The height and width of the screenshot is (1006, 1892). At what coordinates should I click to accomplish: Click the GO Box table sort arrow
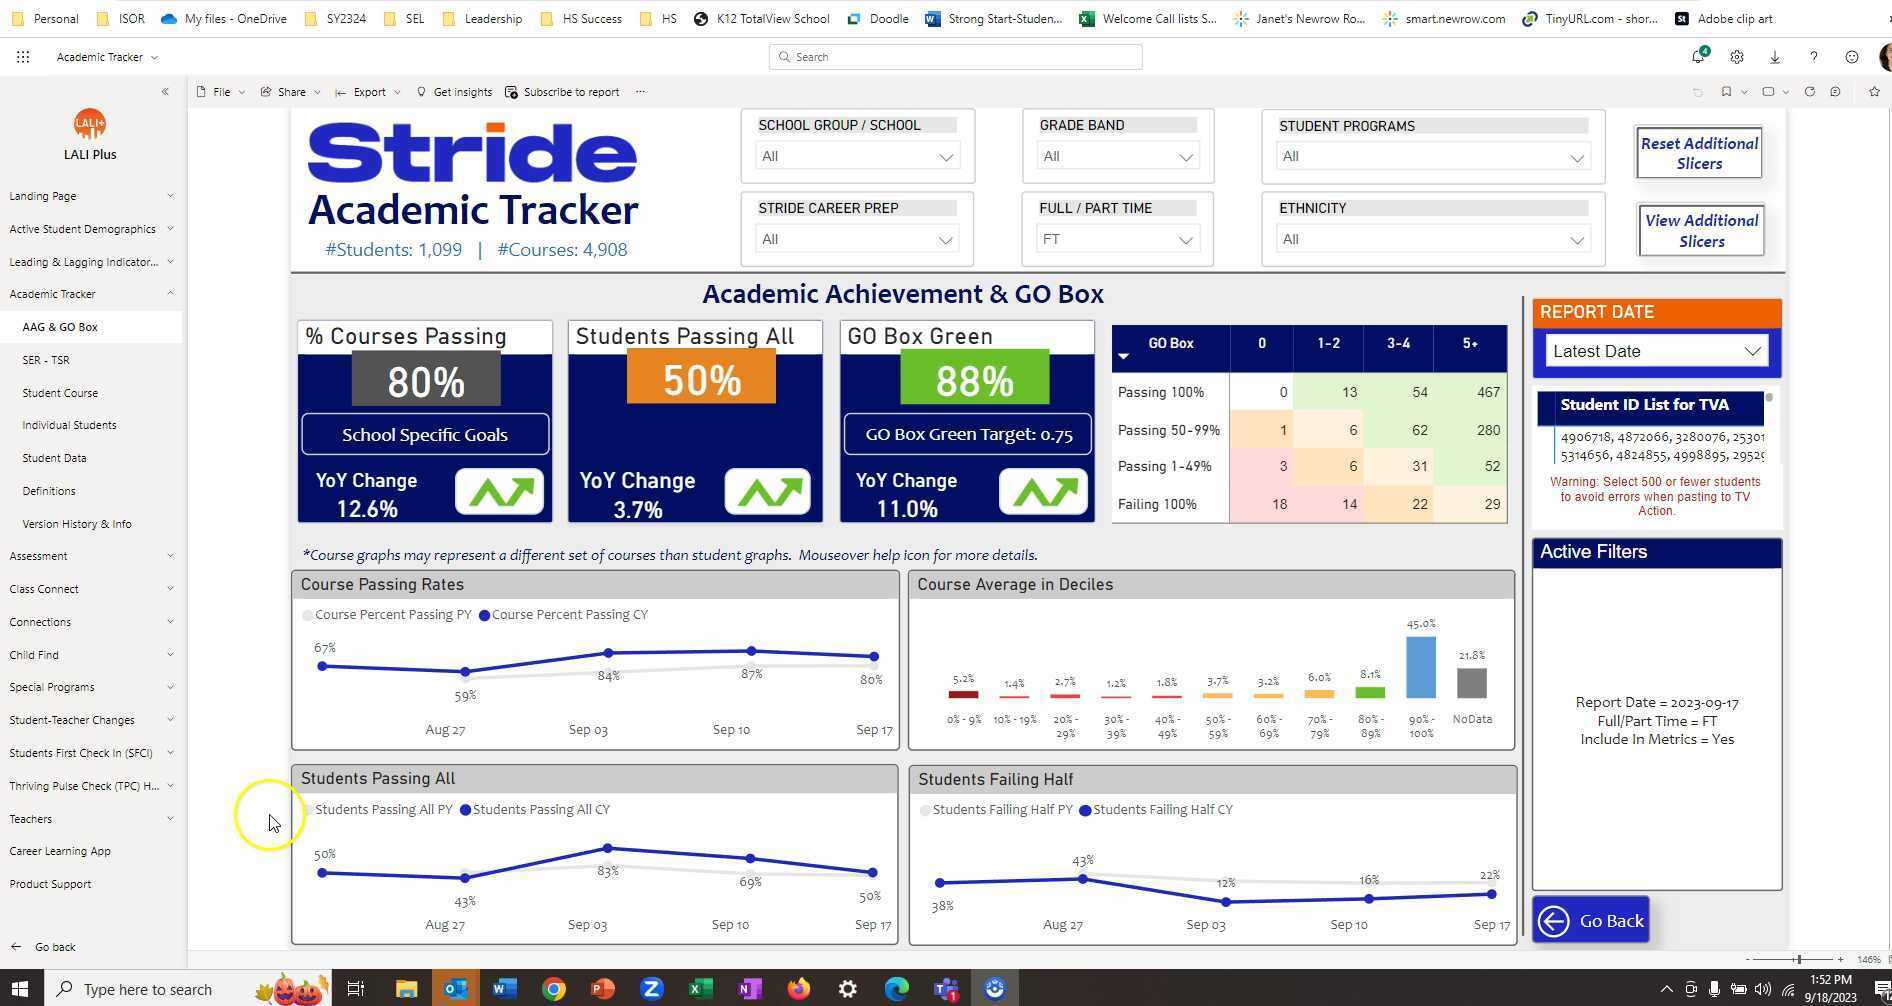[1123, 356]
